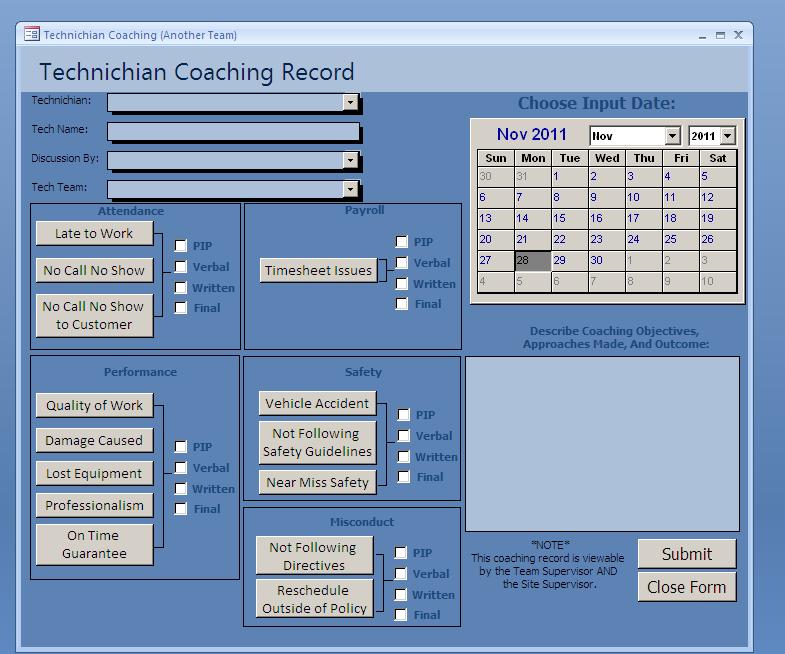This screenshot has width=785, height=654.
Task: Expand the Discussion By dropdown
Action: coord(350,160)
